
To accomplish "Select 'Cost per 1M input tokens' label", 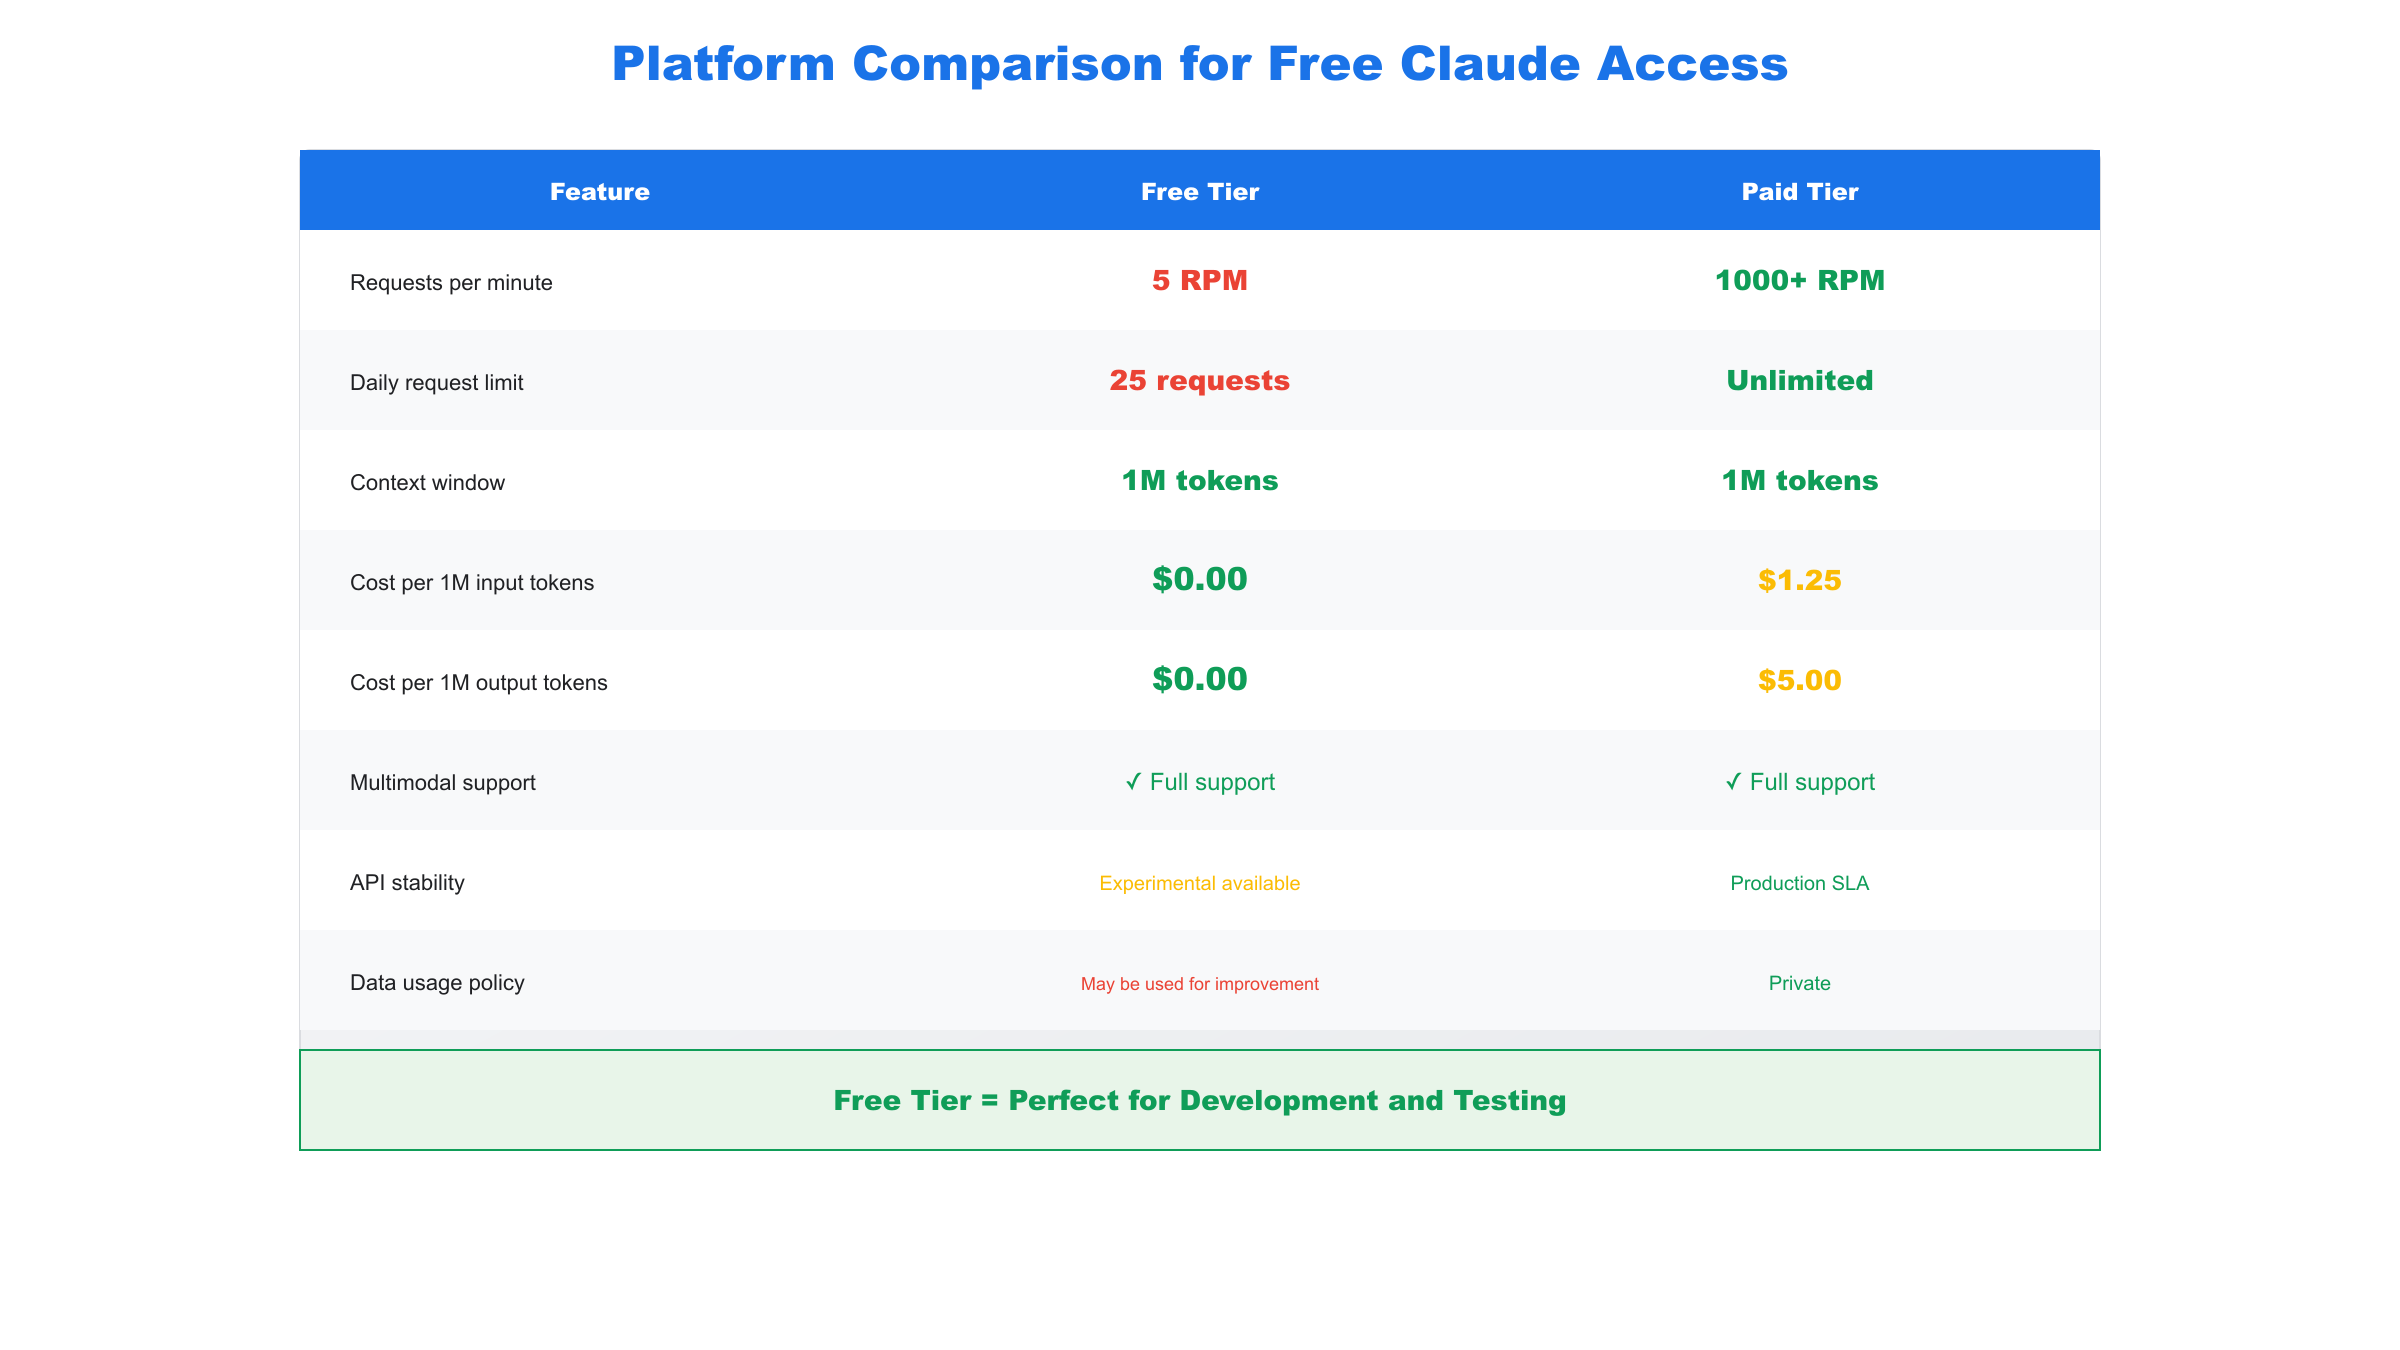I will point(472,583).
